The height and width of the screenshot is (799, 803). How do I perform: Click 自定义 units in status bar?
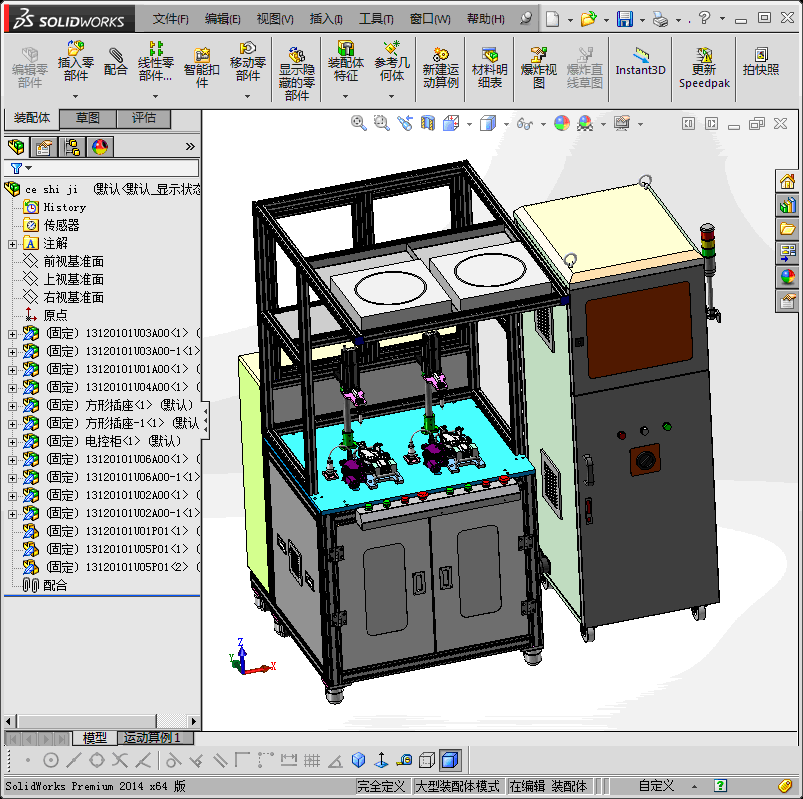(656, 786)
